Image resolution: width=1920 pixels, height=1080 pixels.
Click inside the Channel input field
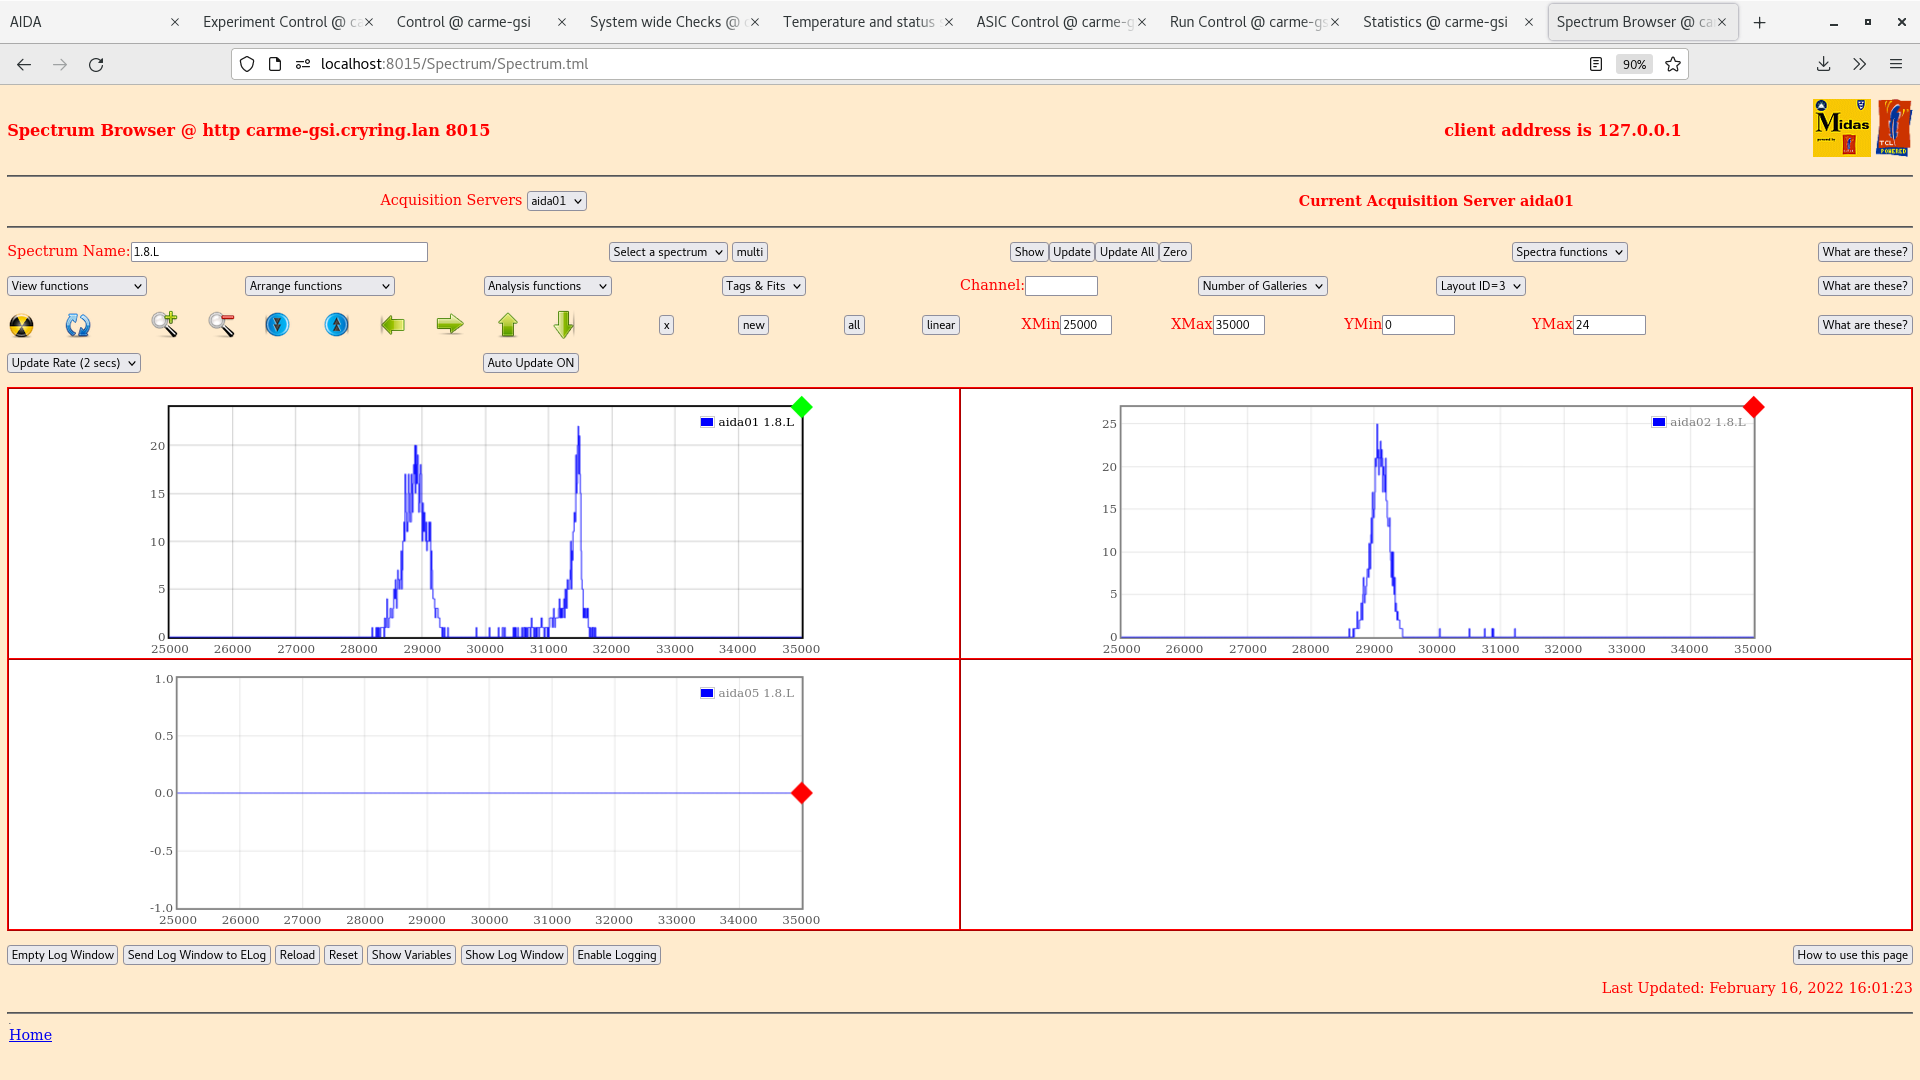pos(1062,286)
